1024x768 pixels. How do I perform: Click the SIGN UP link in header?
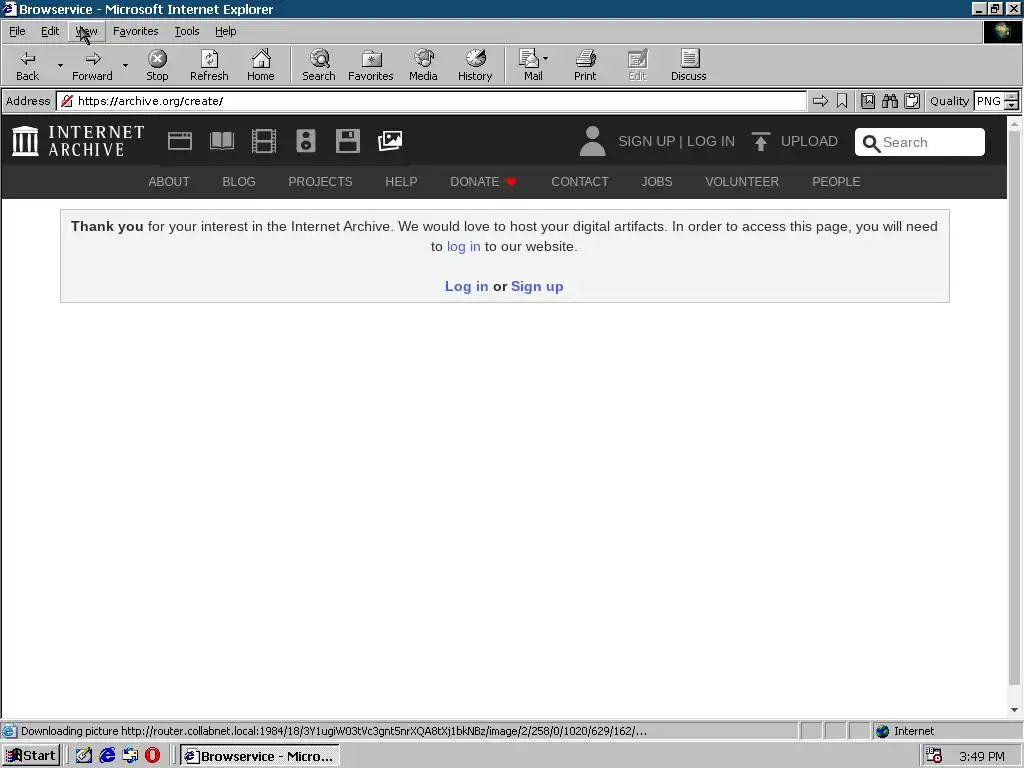point(646,142)
